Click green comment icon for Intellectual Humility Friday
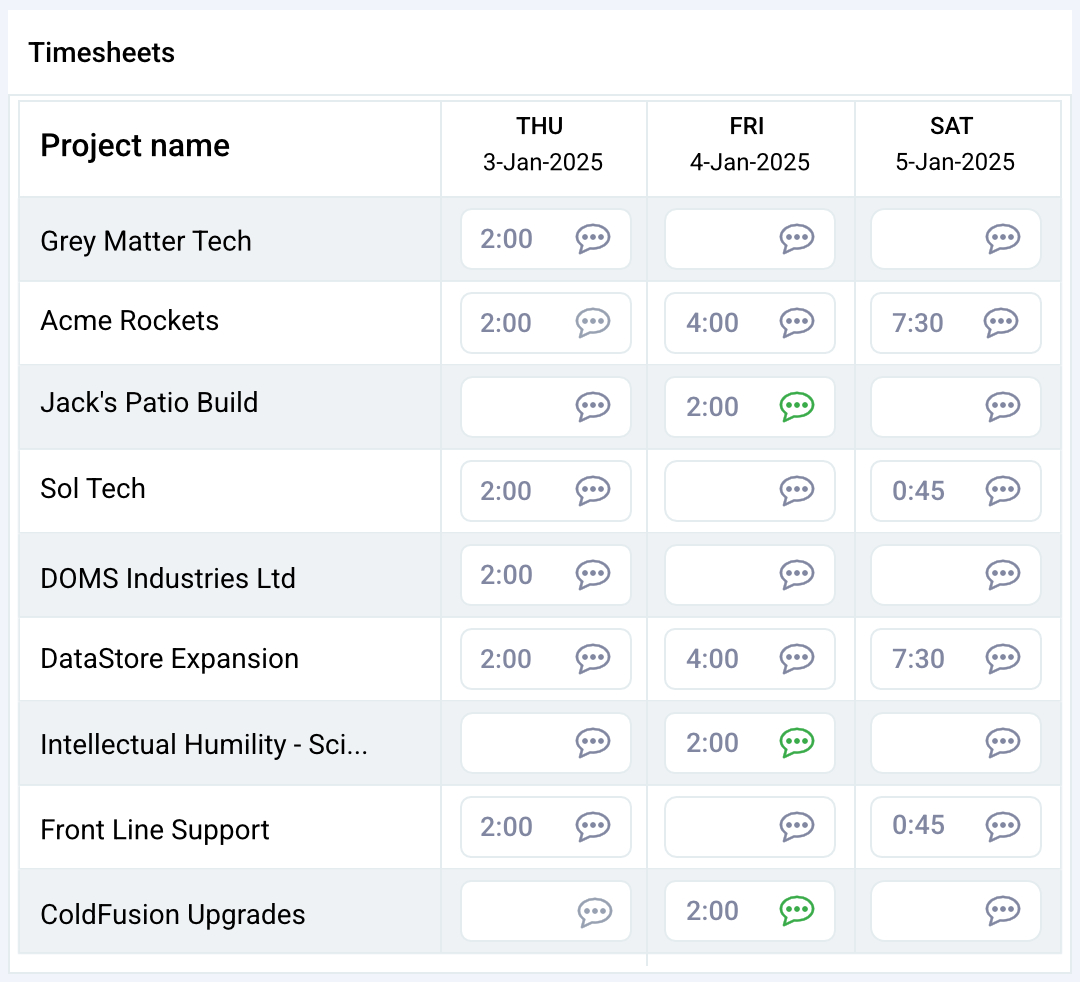The image size is (1080, 982). (x=797, y=742)
